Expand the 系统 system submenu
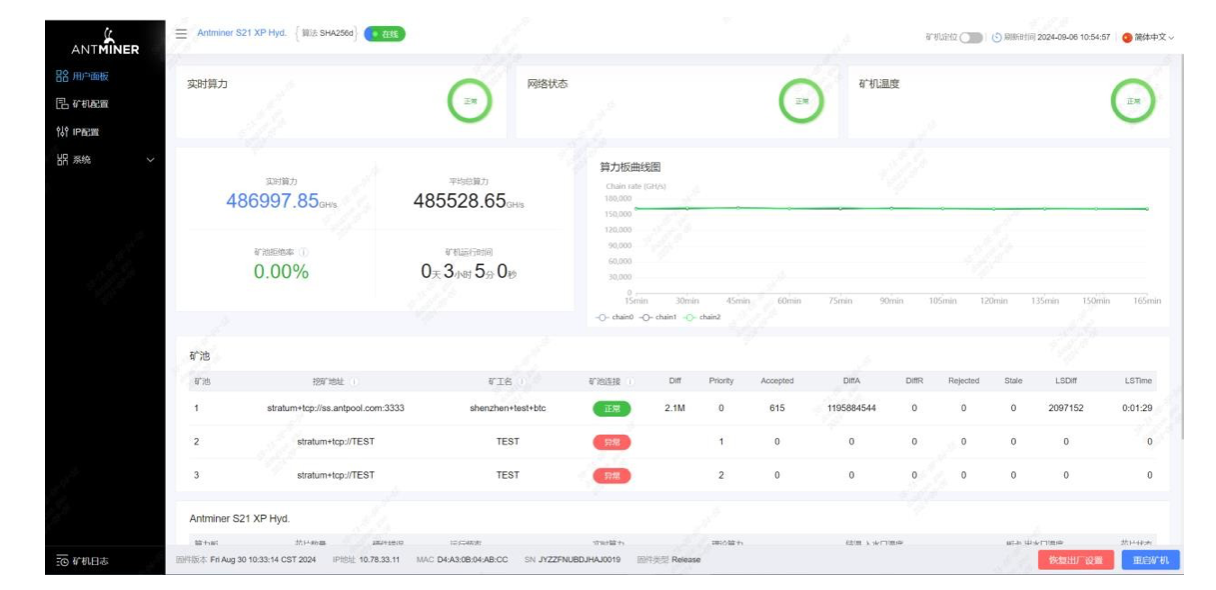Screen dimensions: 1216x590 coord(105,160)
